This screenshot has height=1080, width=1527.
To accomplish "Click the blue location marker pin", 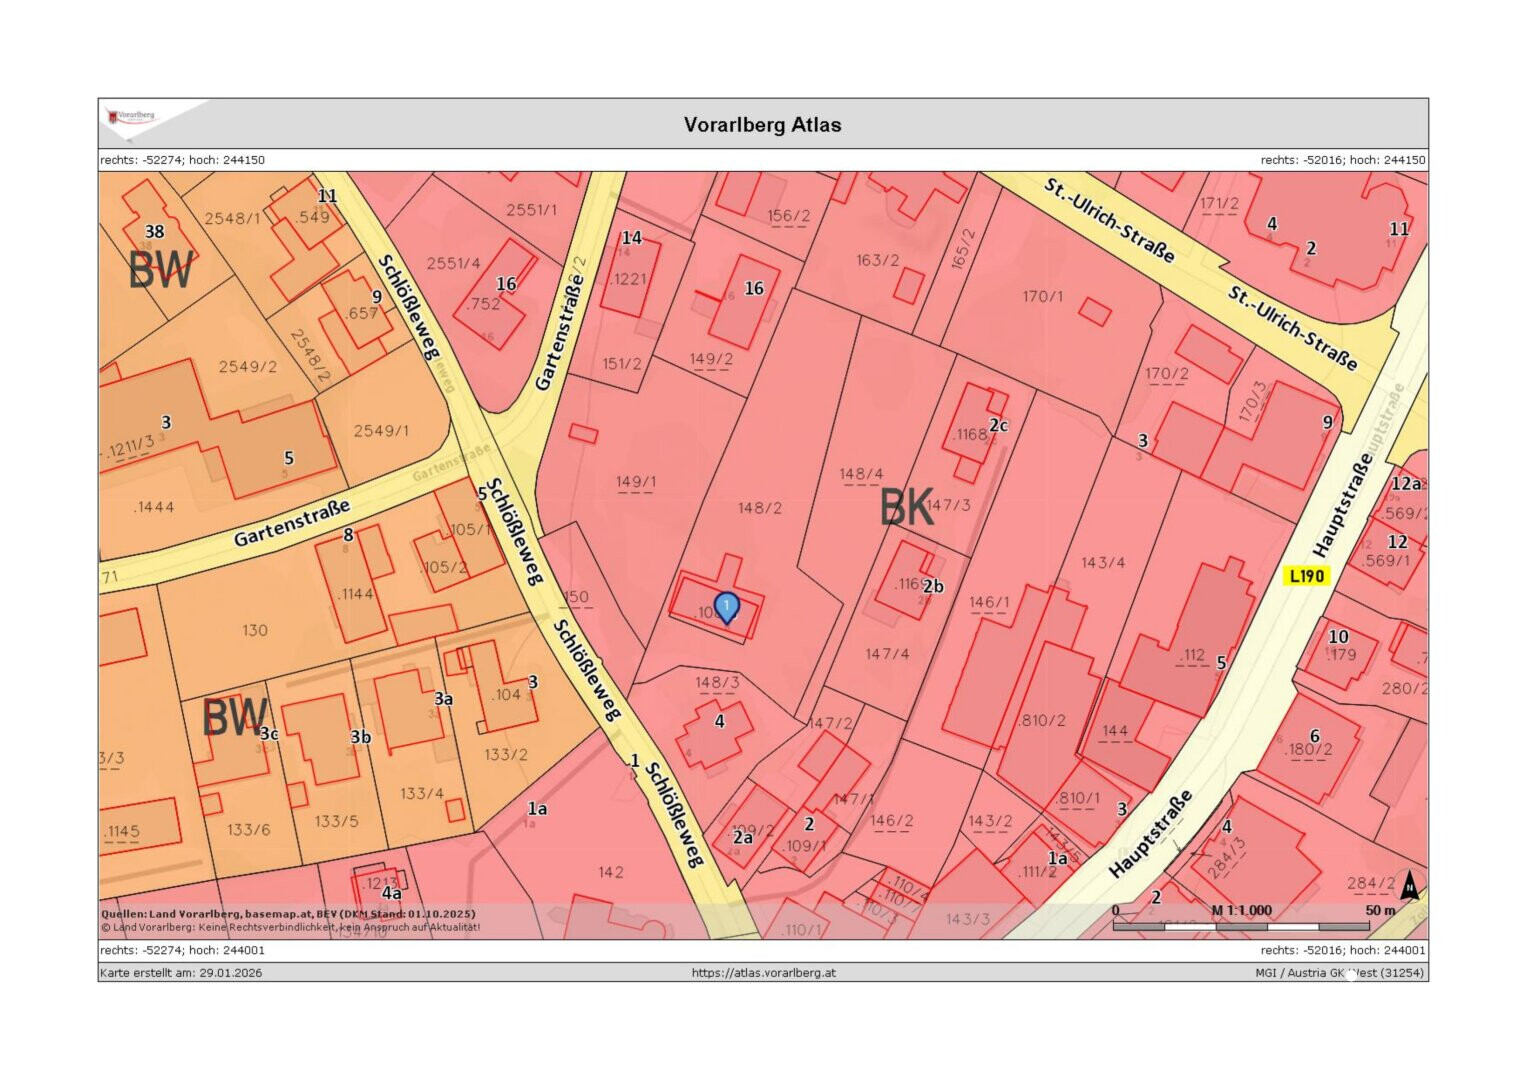I will (727, 607).
